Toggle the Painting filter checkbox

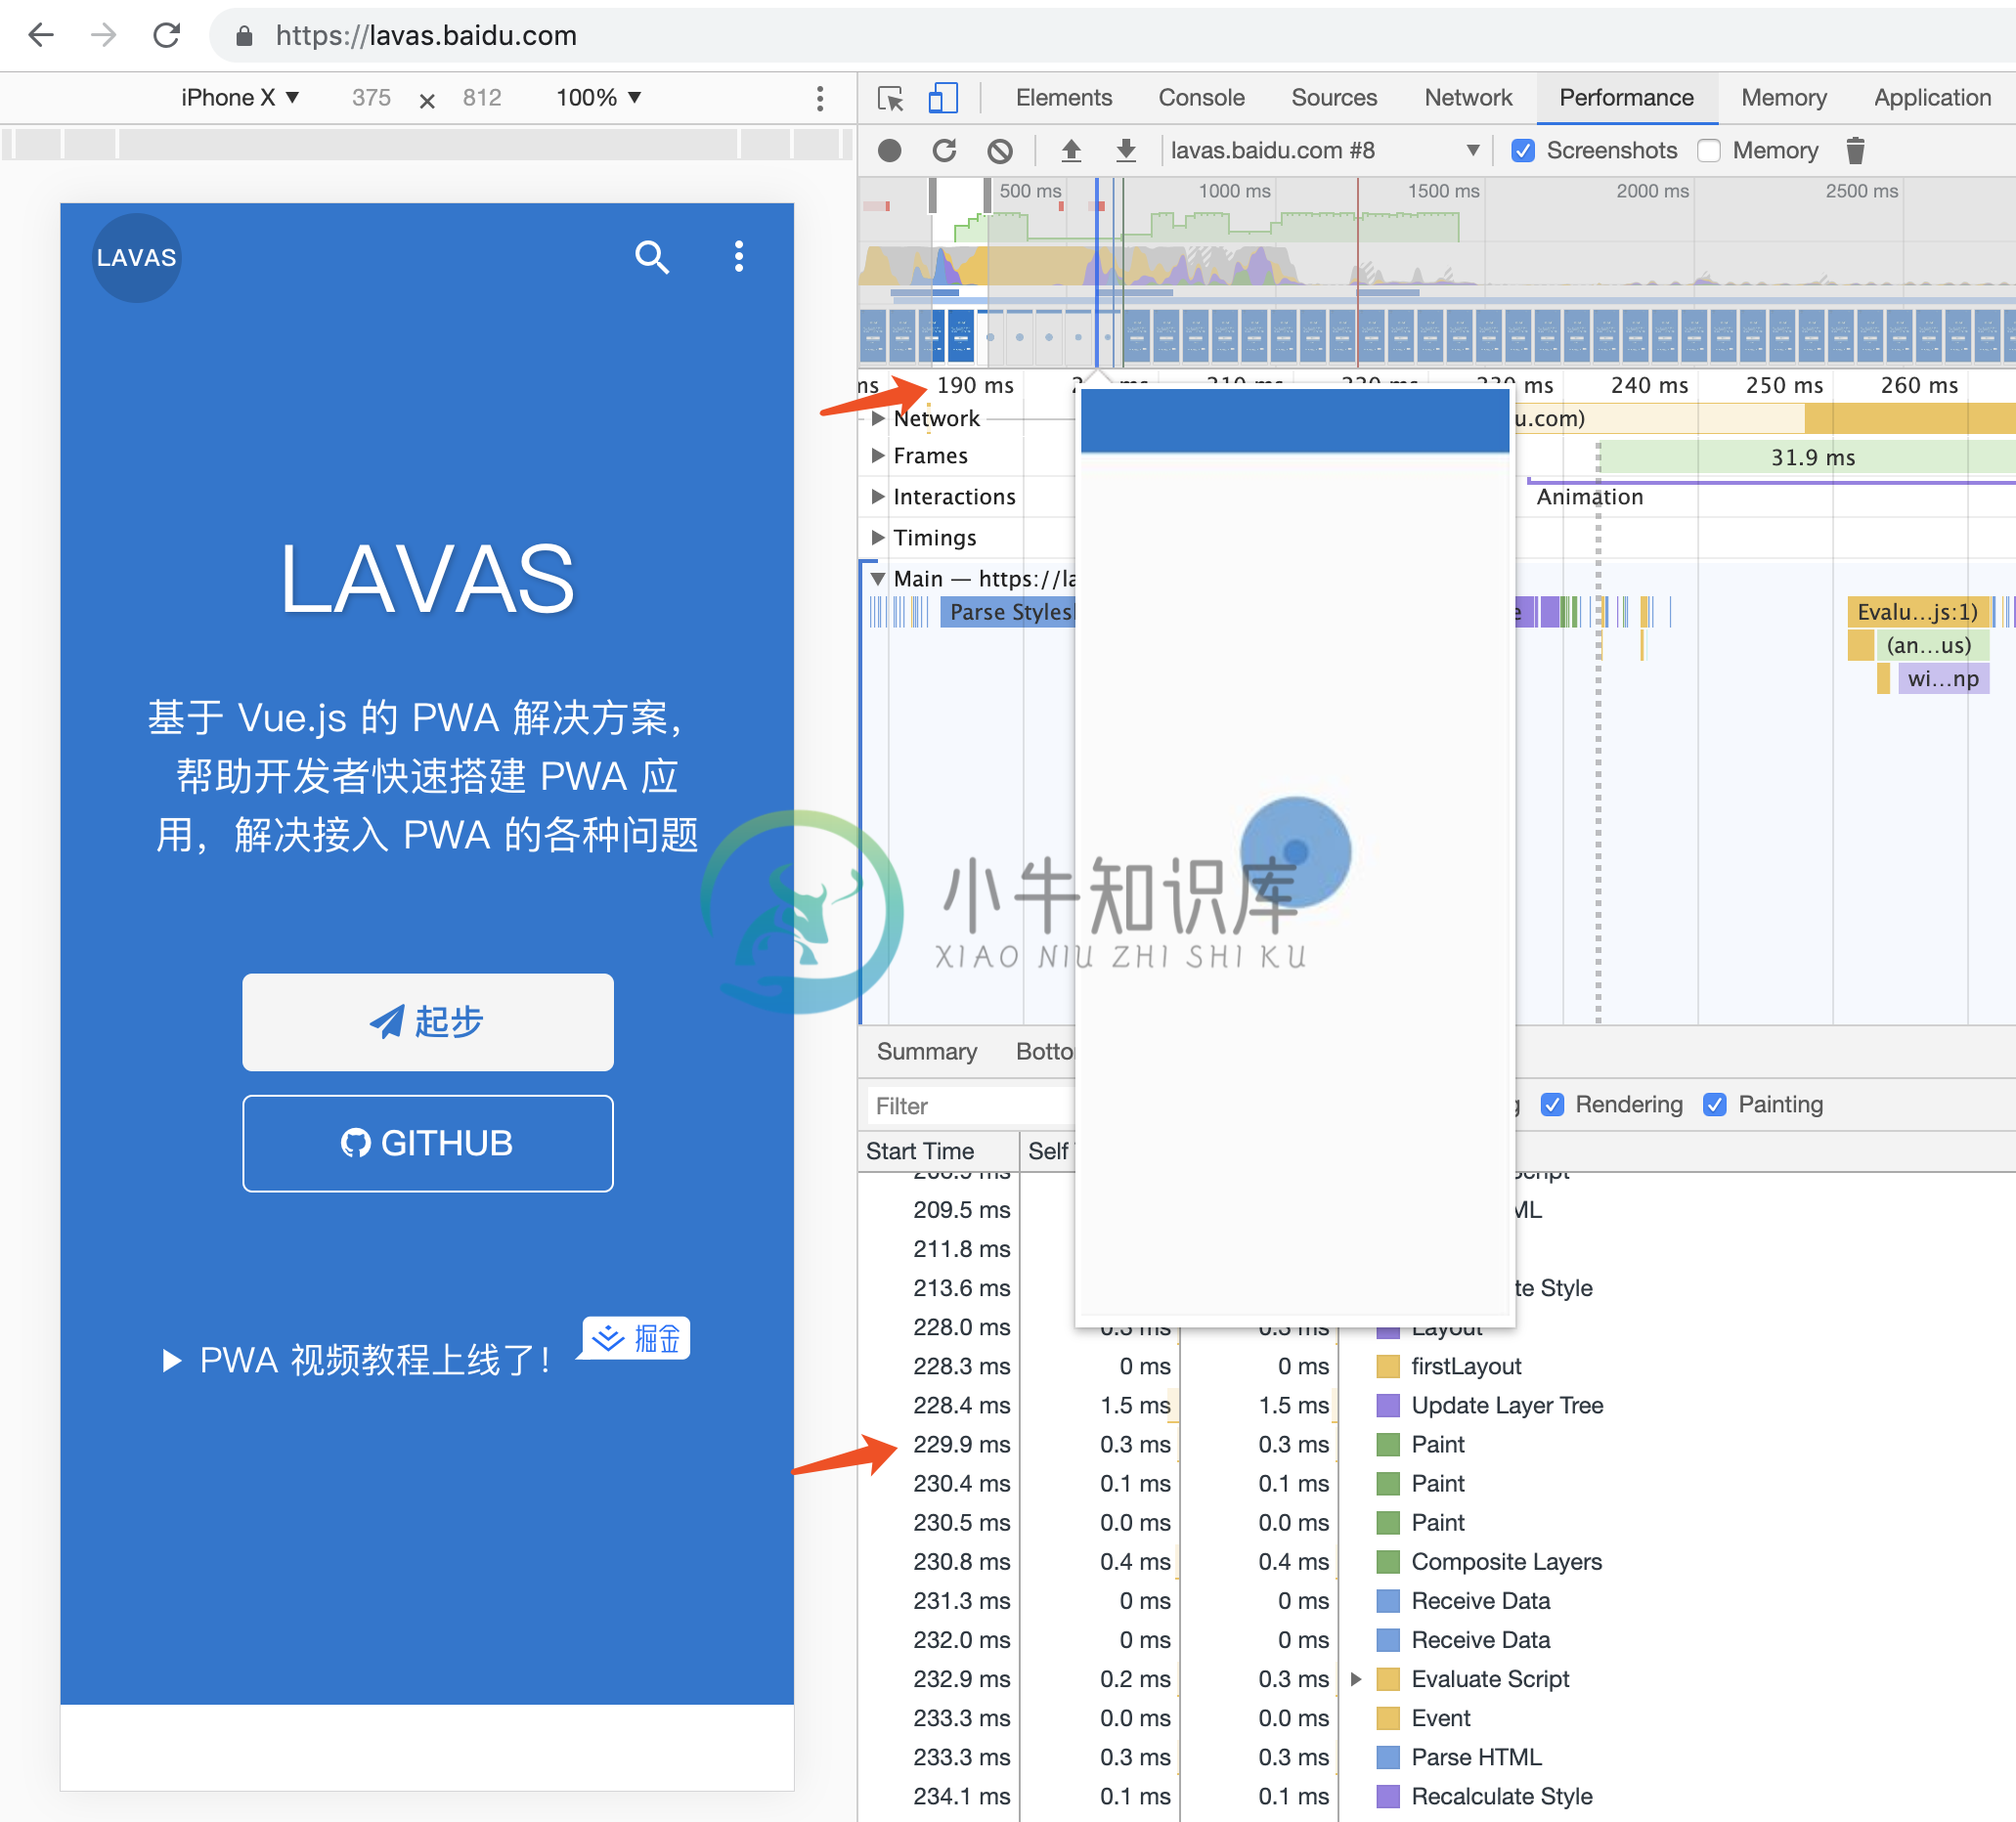click(x=1715, y=1104)
